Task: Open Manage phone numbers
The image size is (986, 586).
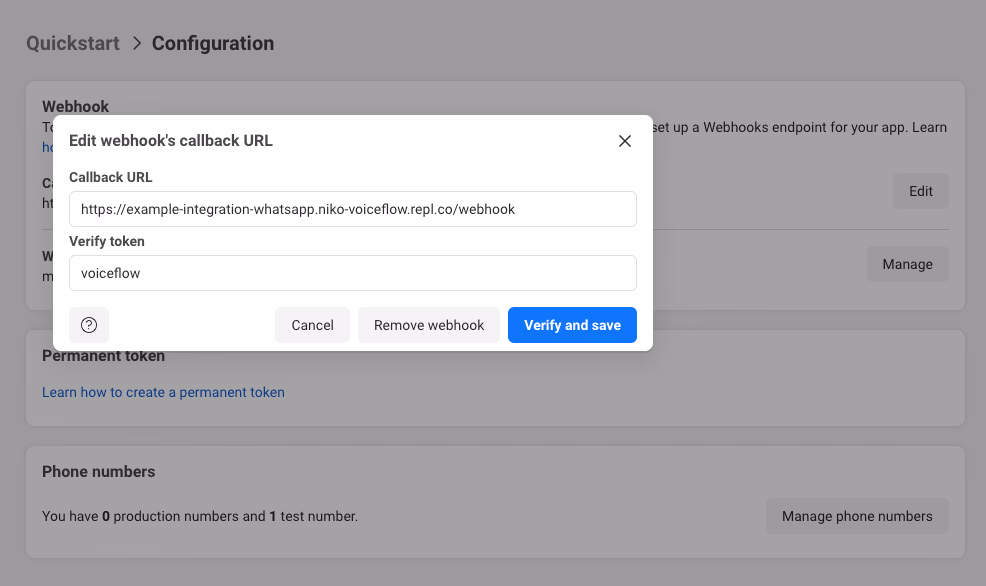Action: click(857, 516)
